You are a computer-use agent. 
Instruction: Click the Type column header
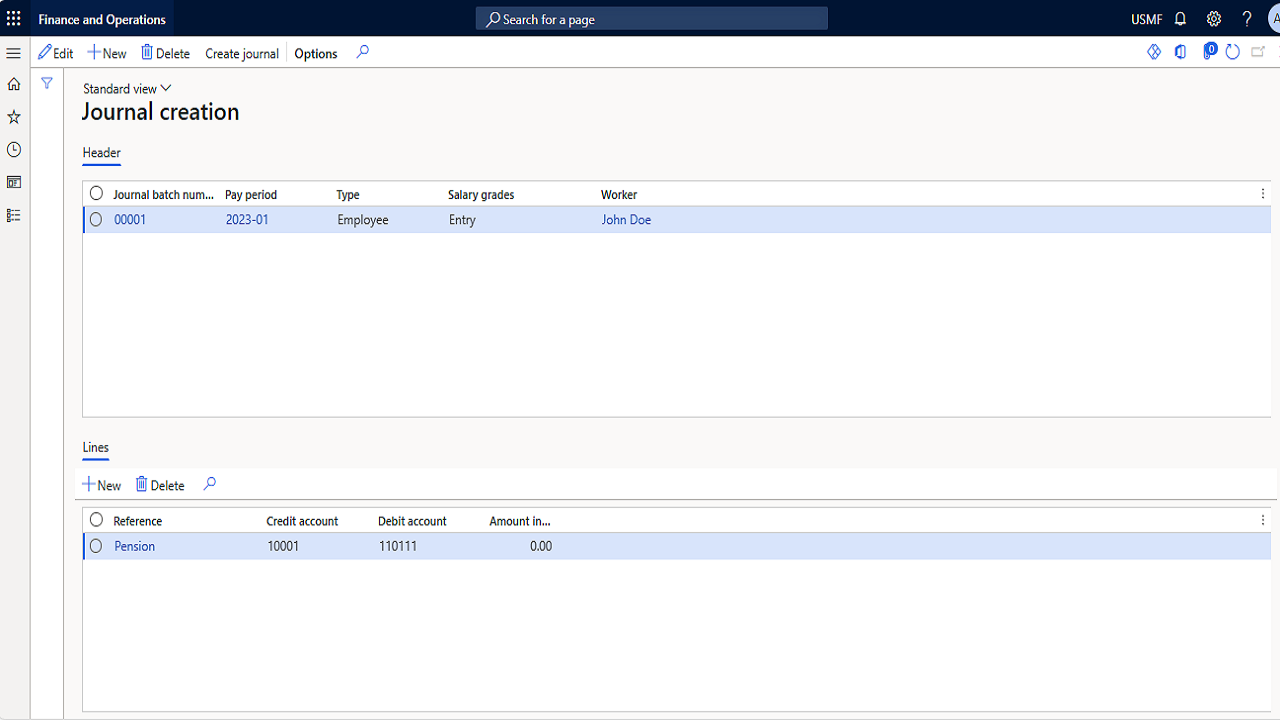tap(348, 195)
